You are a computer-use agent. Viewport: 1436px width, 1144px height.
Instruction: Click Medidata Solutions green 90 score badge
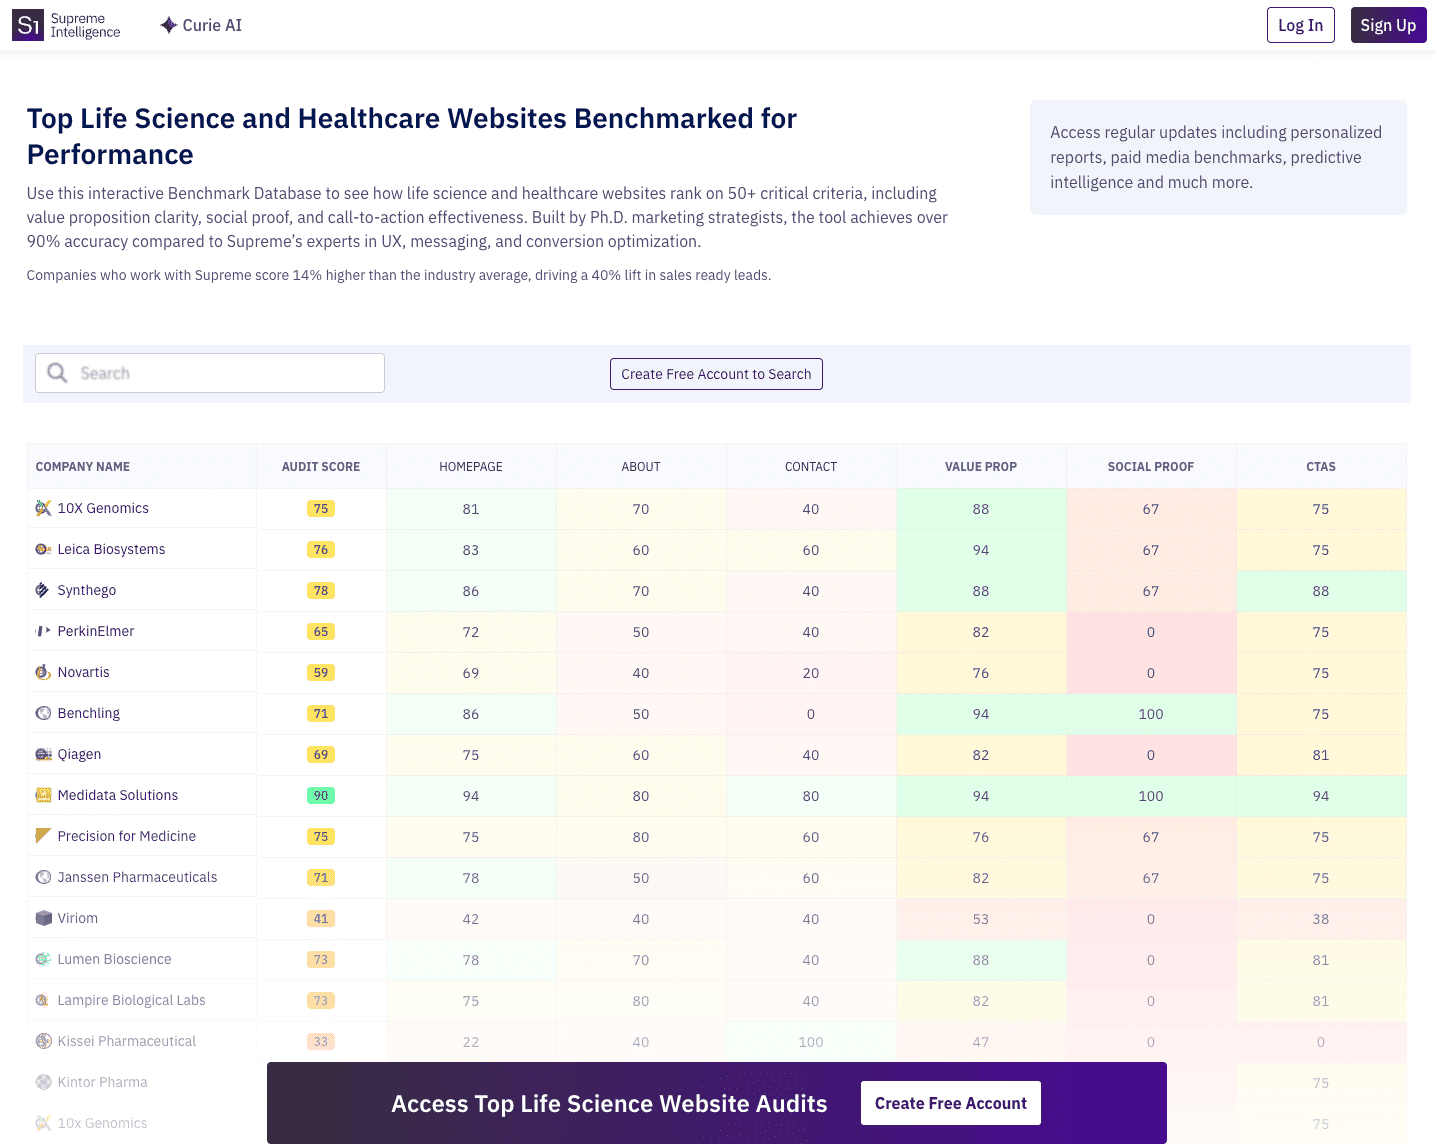320,796
